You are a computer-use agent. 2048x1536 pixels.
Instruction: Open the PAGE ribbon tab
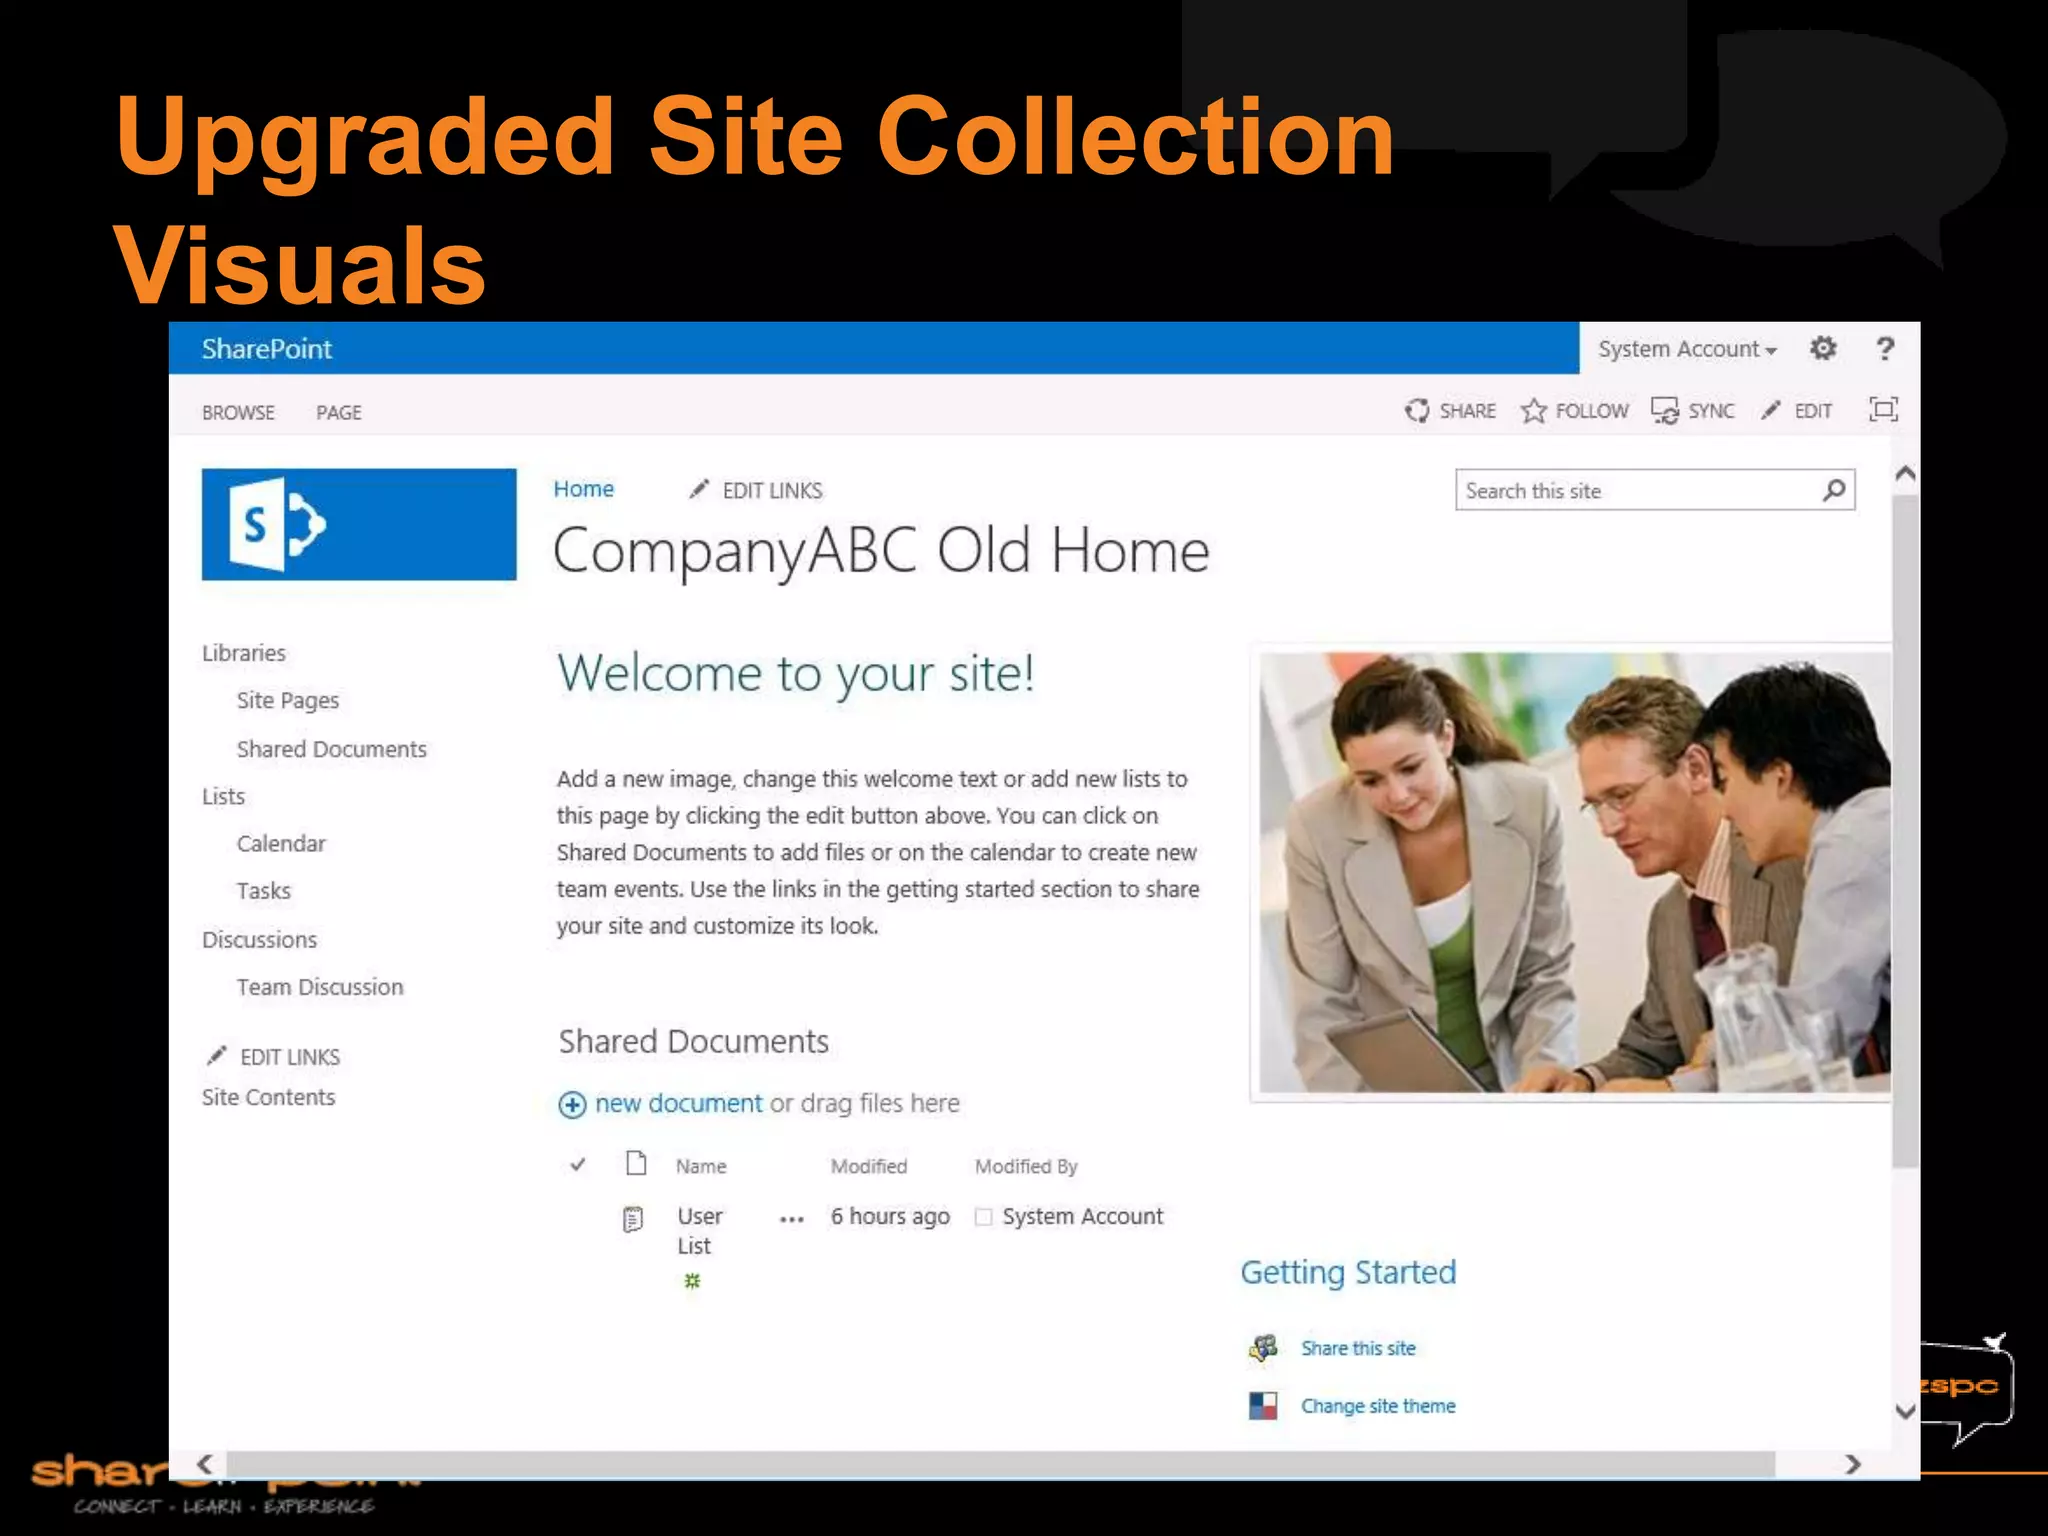click(x=339, y=412)
